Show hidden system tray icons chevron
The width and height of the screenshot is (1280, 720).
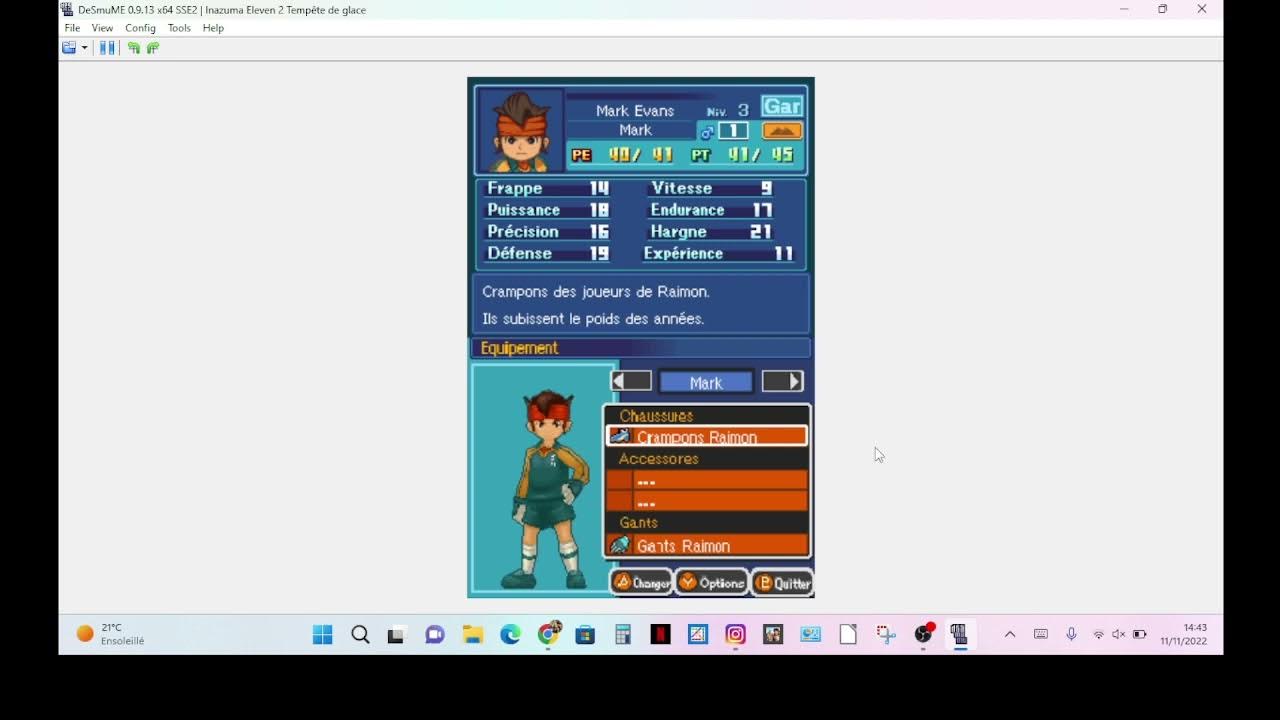tap(1010, 634)
